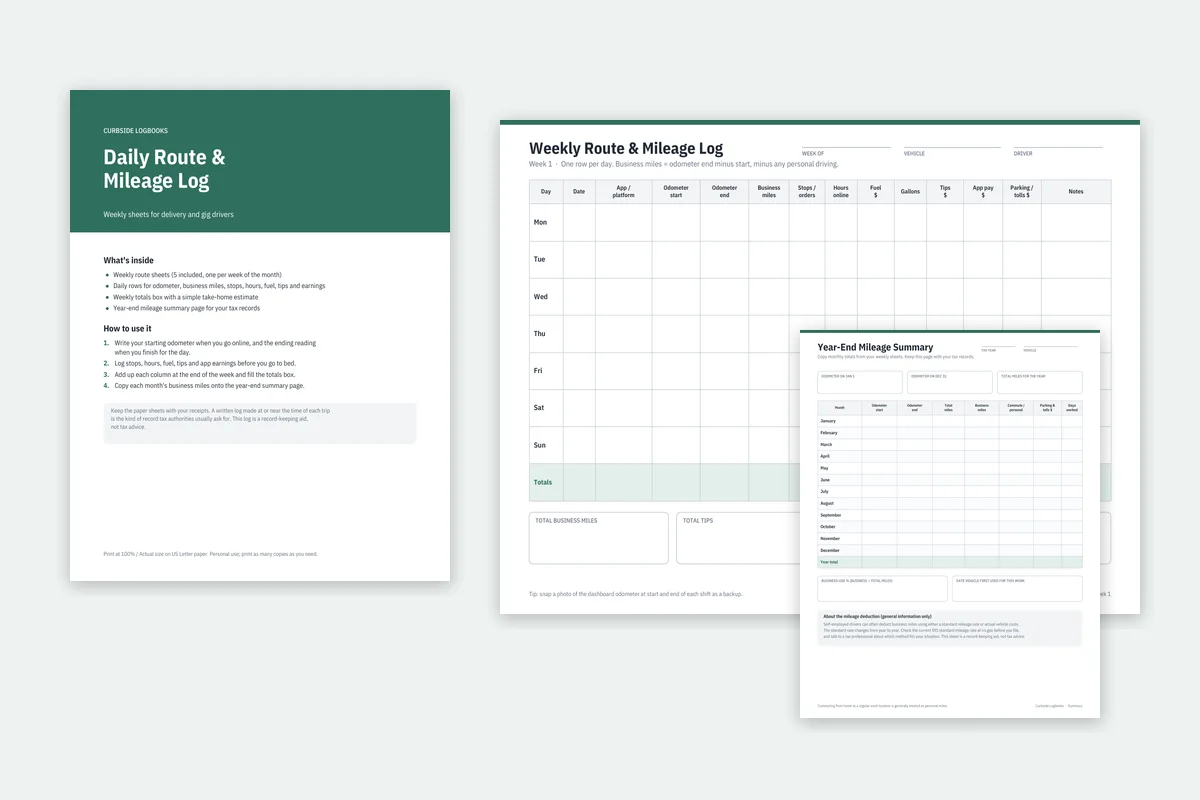The height and width of the screenshot is (800, 1200).
Task: Click the 'TOTAL BUSINESS MILES' box
Action: click(599, 538)
